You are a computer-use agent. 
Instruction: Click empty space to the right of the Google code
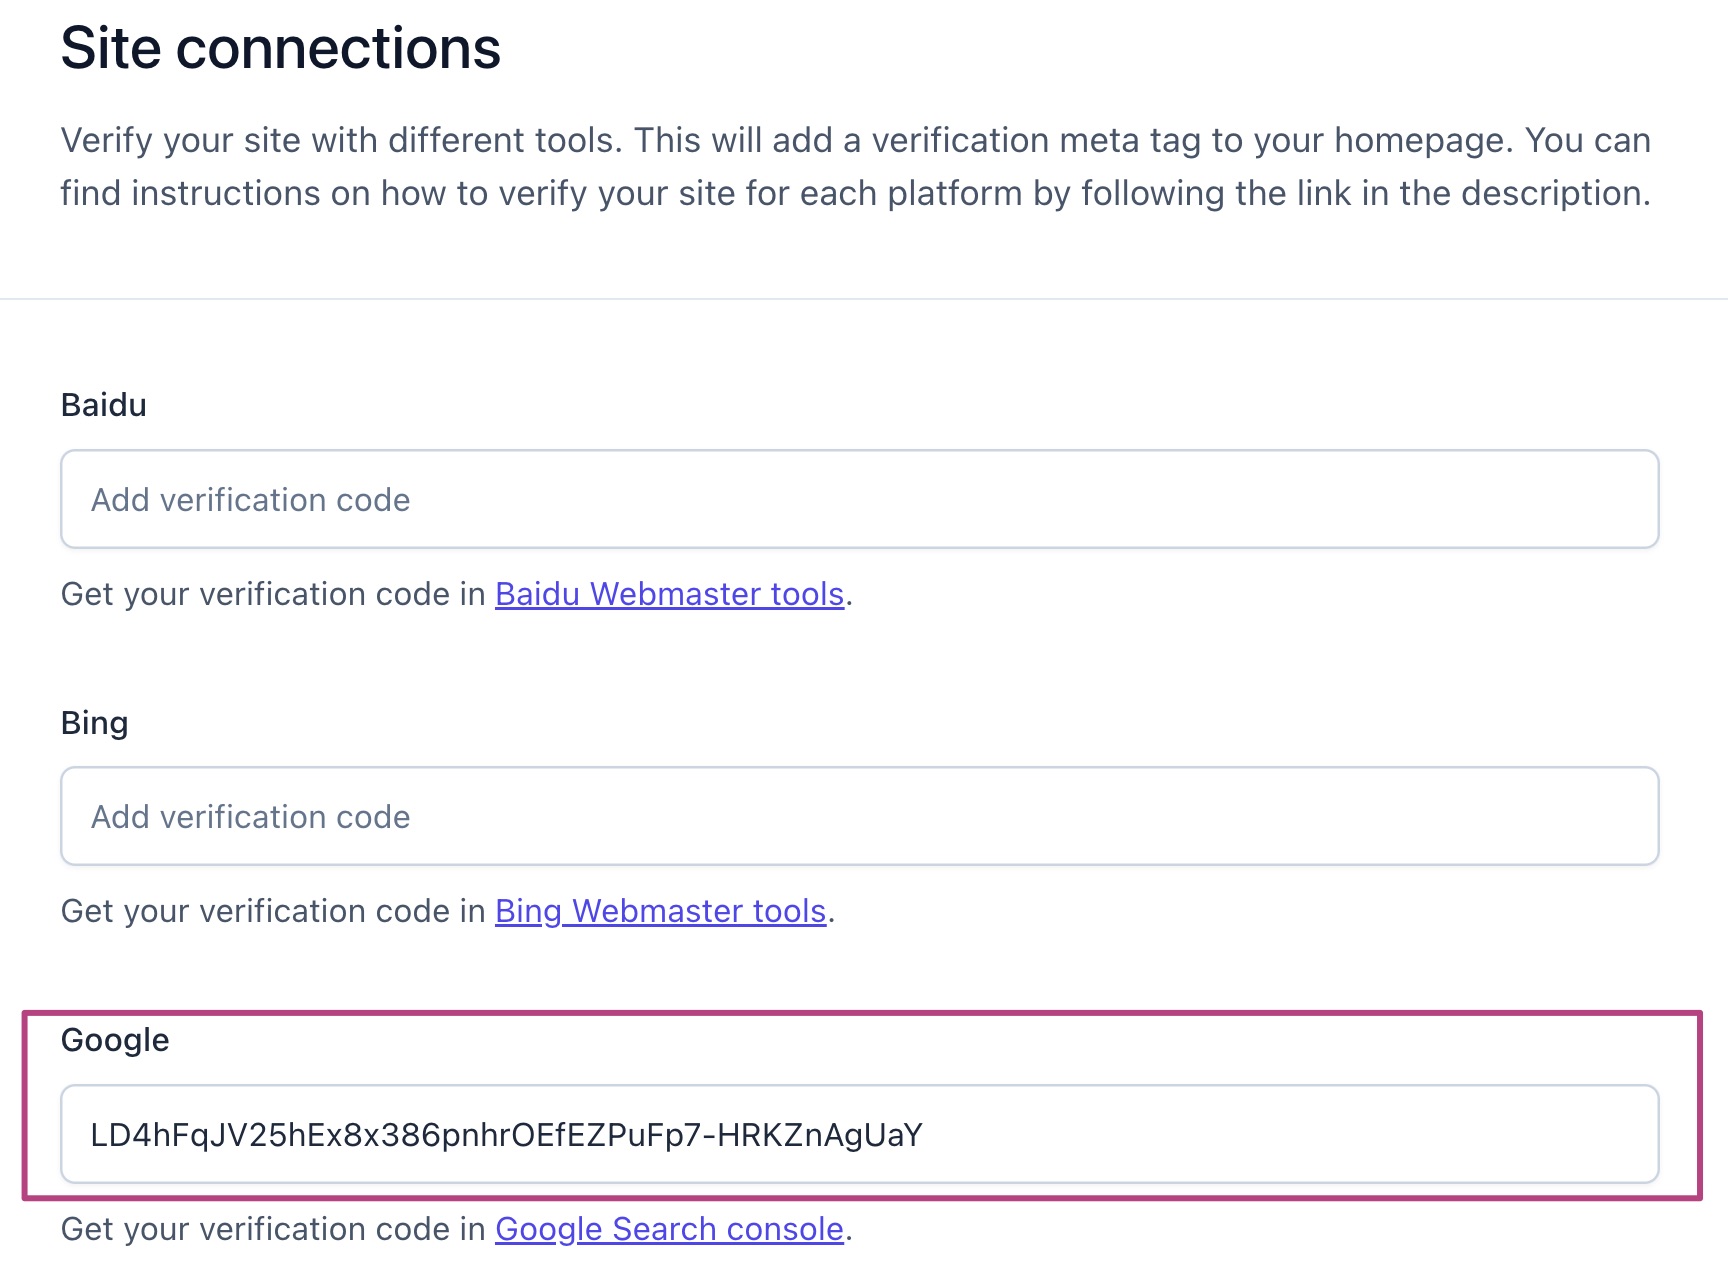tap(1300, 1134)
